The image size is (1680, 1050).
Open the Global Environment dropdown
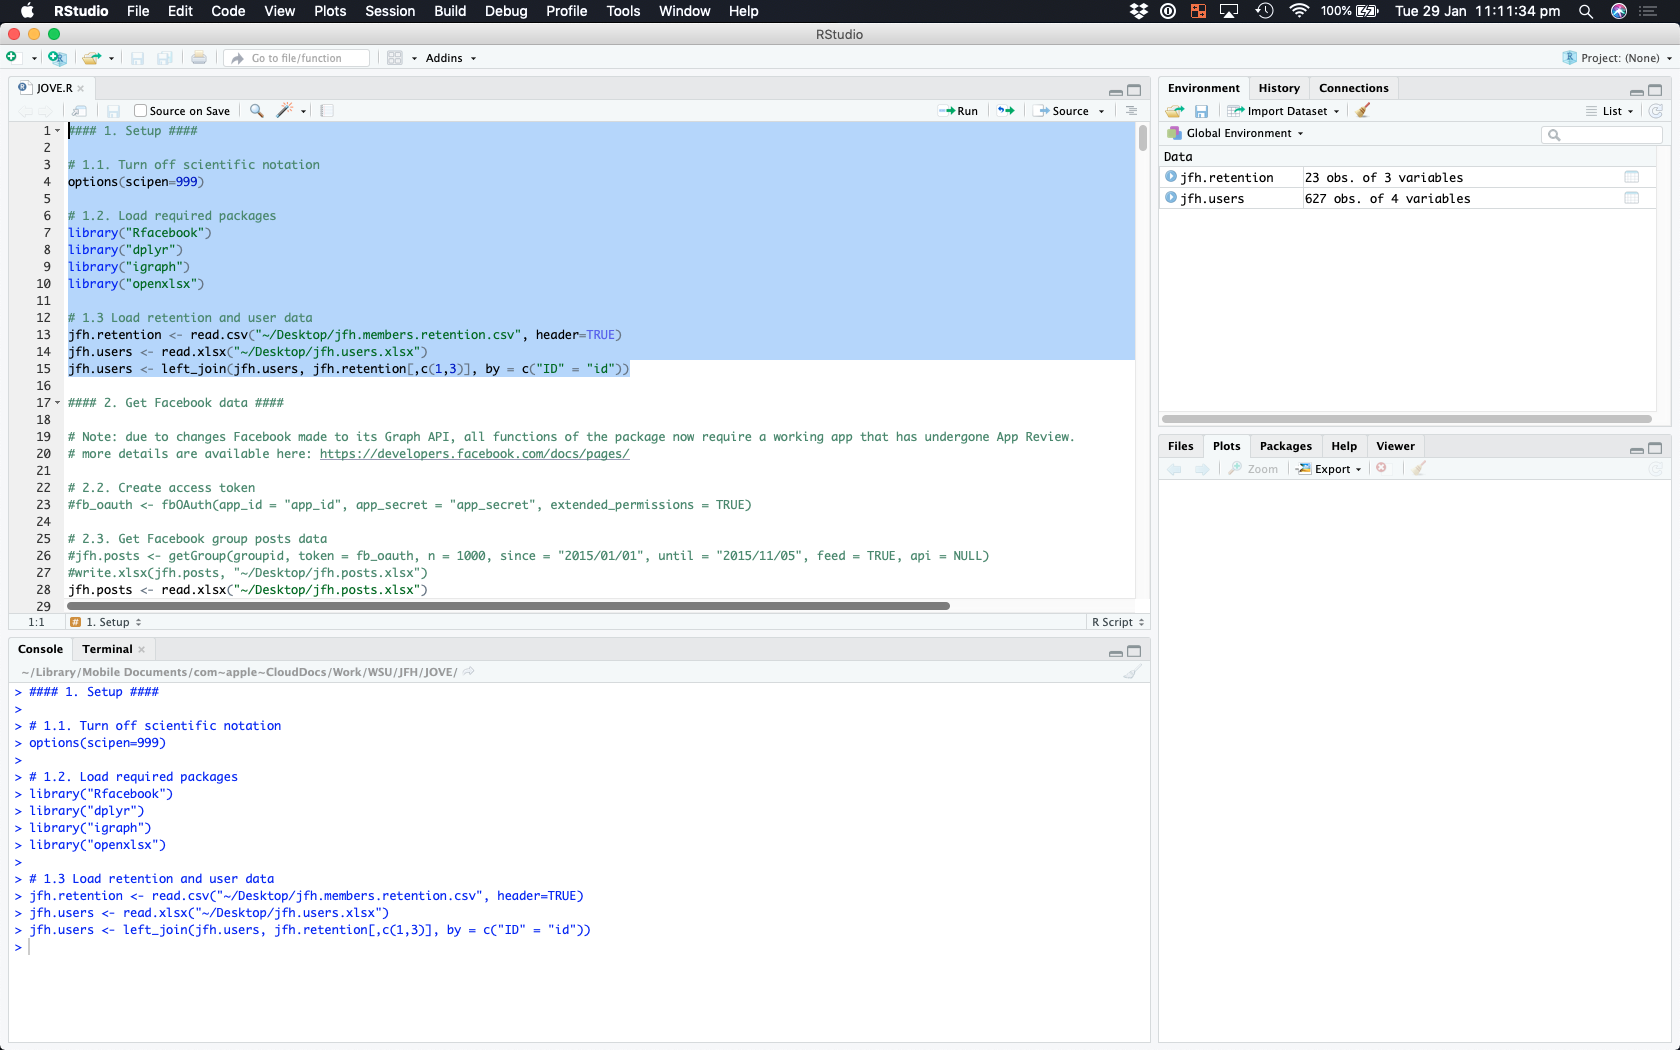[1244, 133]
